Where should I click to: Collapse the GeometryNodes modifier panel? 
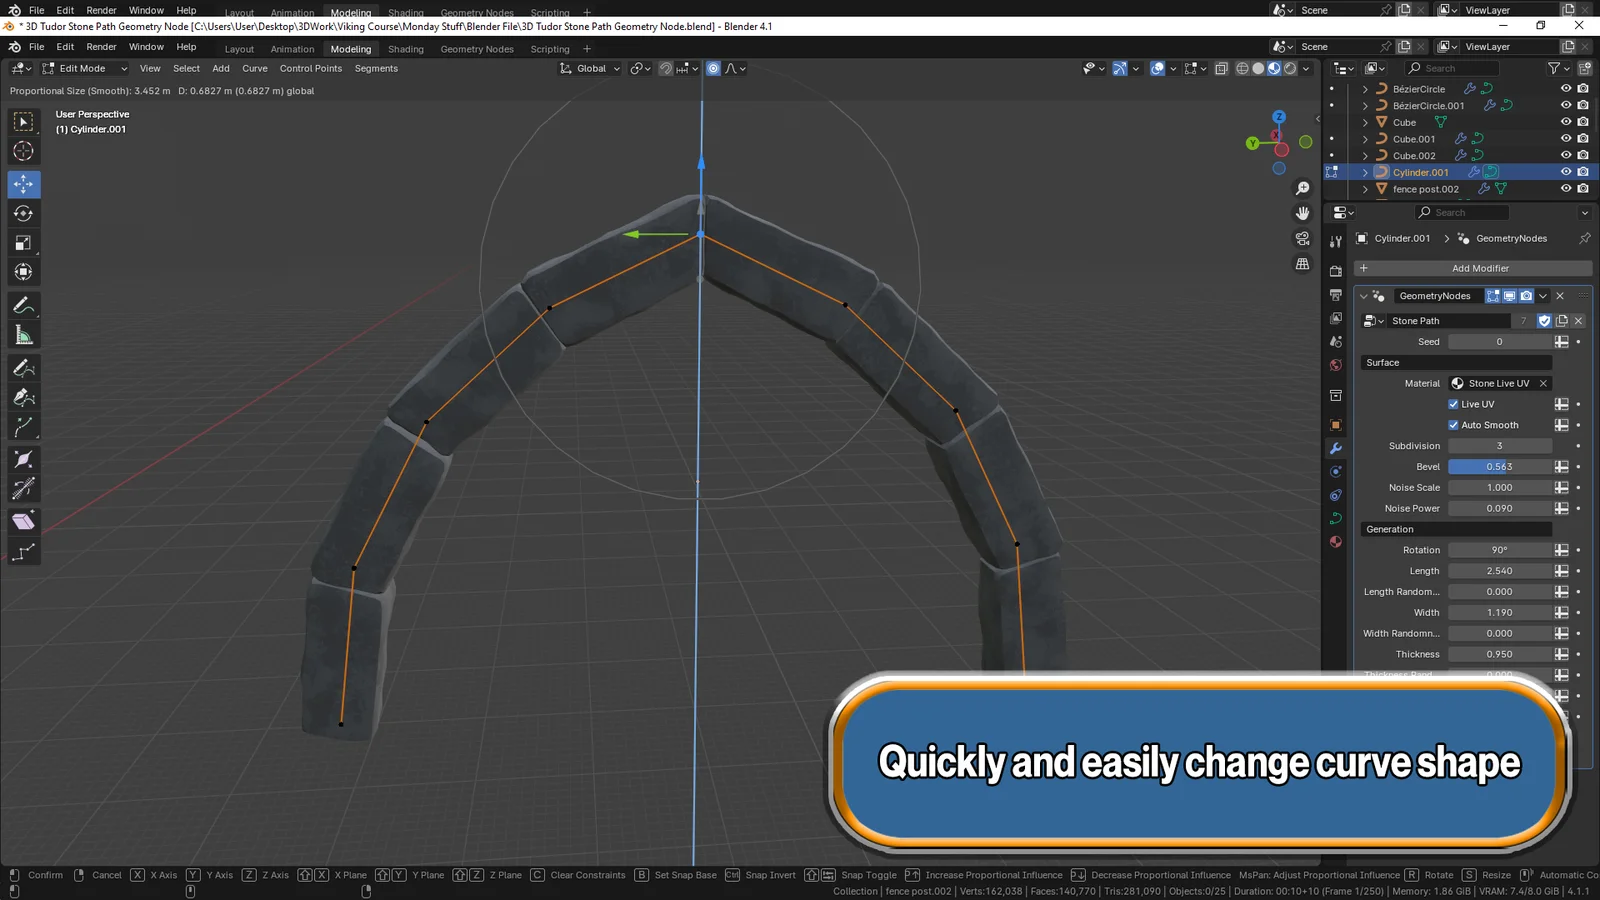1364,295
